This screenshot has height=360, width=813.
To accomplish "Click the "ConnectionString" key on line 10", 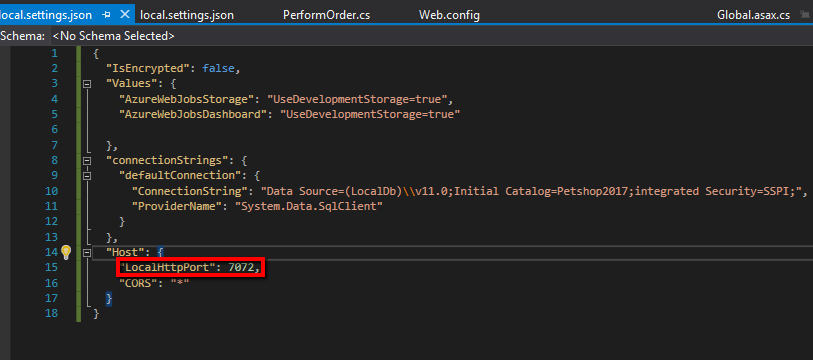I will [192, 191].
